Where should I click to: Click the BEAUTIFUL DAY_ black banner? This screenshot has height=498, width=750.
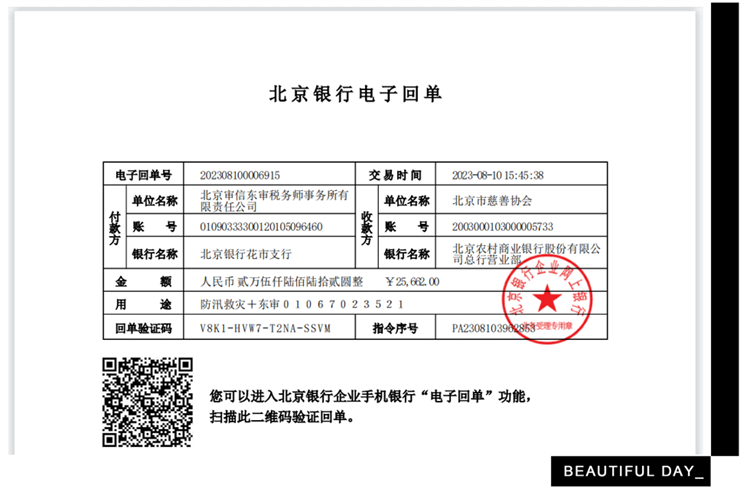(x=632, y=470)
